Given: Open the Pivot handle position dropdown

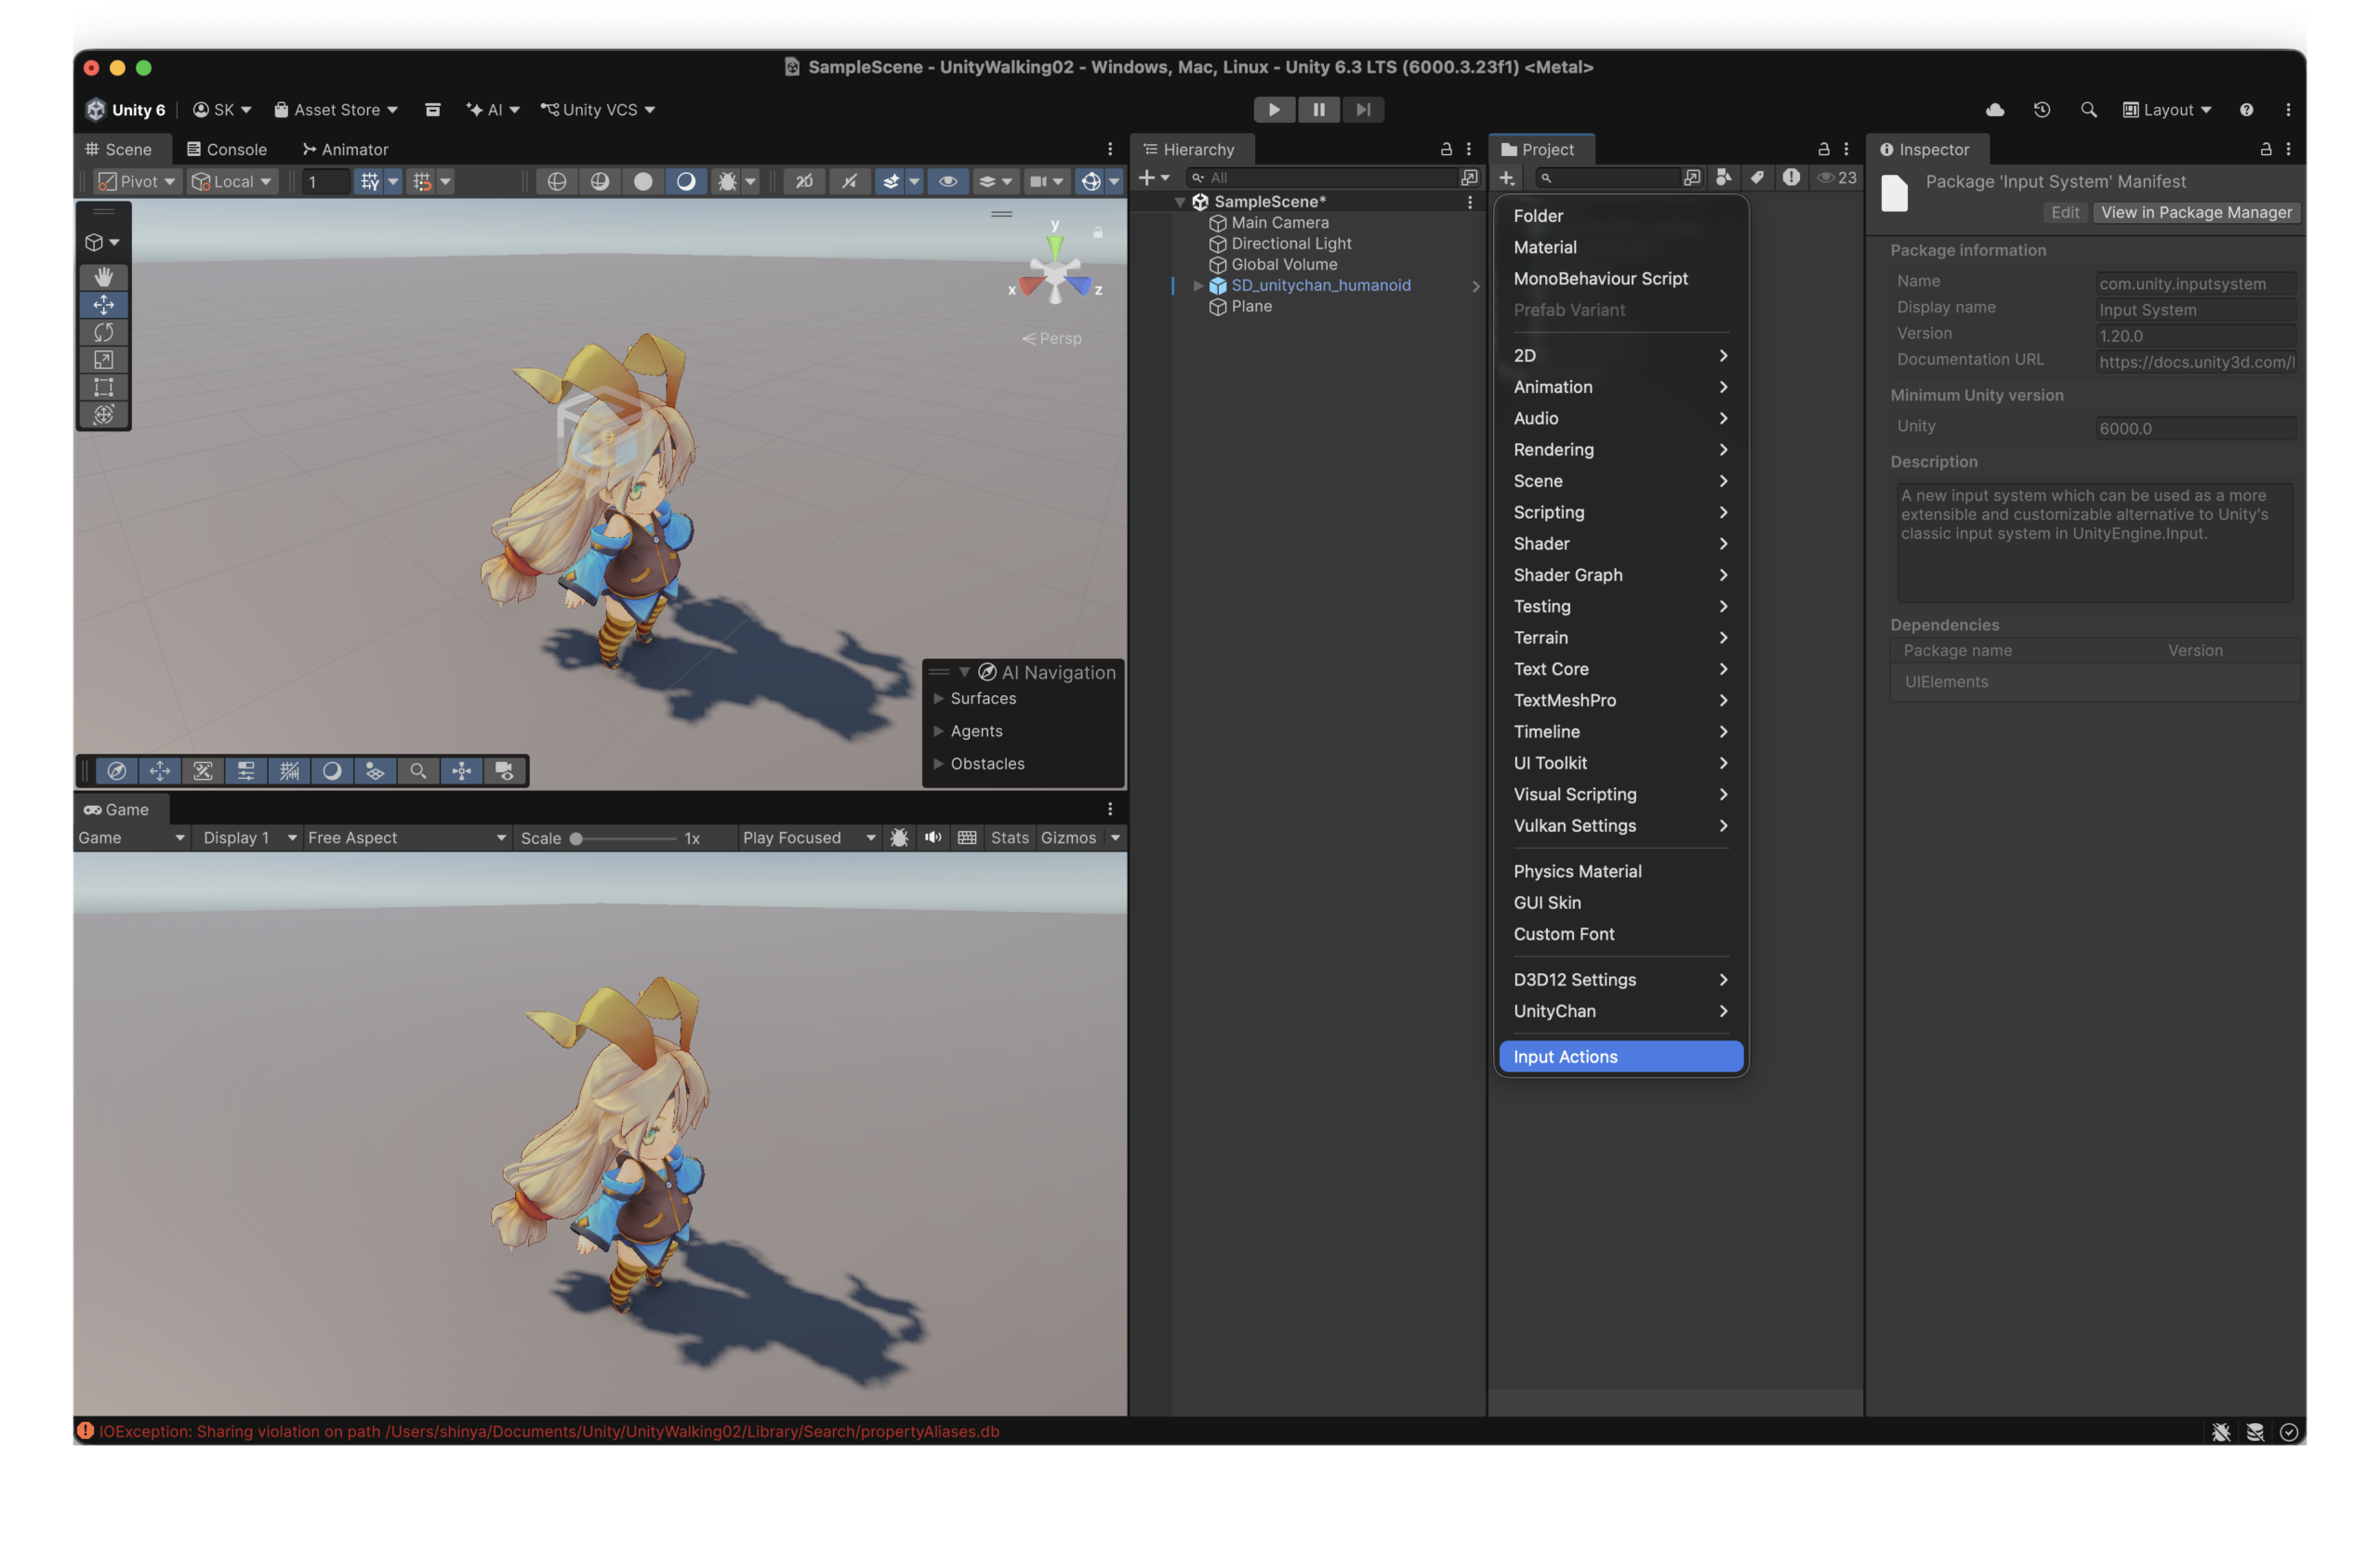Looking at the screenshot, I should [x=136, y=182].
